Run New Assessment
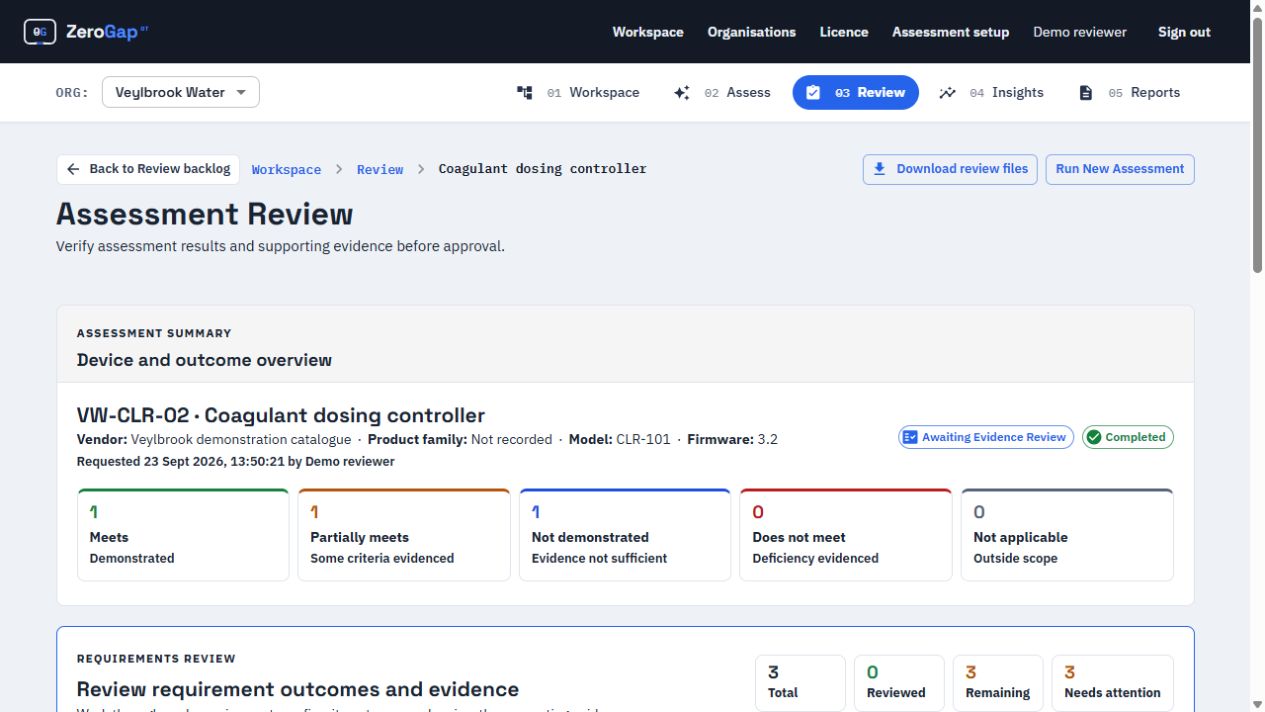The width and height of the screenshot is (1265, 712). 1120,169
